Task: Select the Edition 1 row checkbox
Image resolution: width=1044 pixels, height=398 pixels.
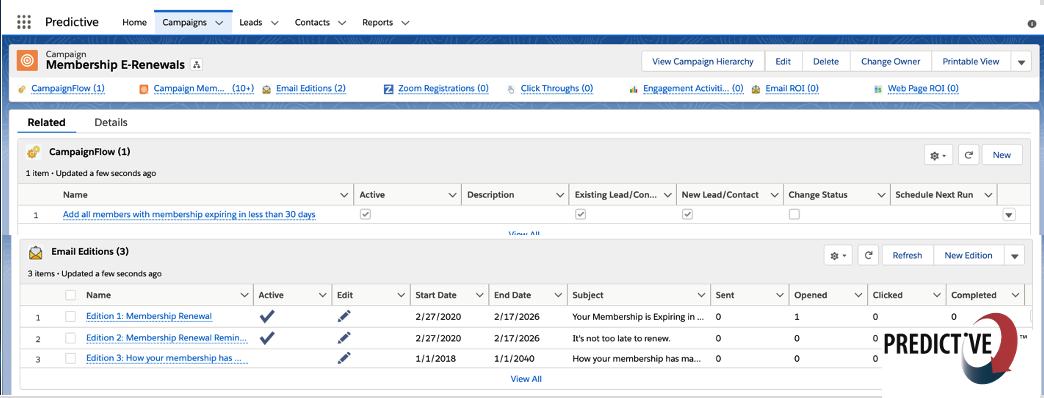Action: 71,317
